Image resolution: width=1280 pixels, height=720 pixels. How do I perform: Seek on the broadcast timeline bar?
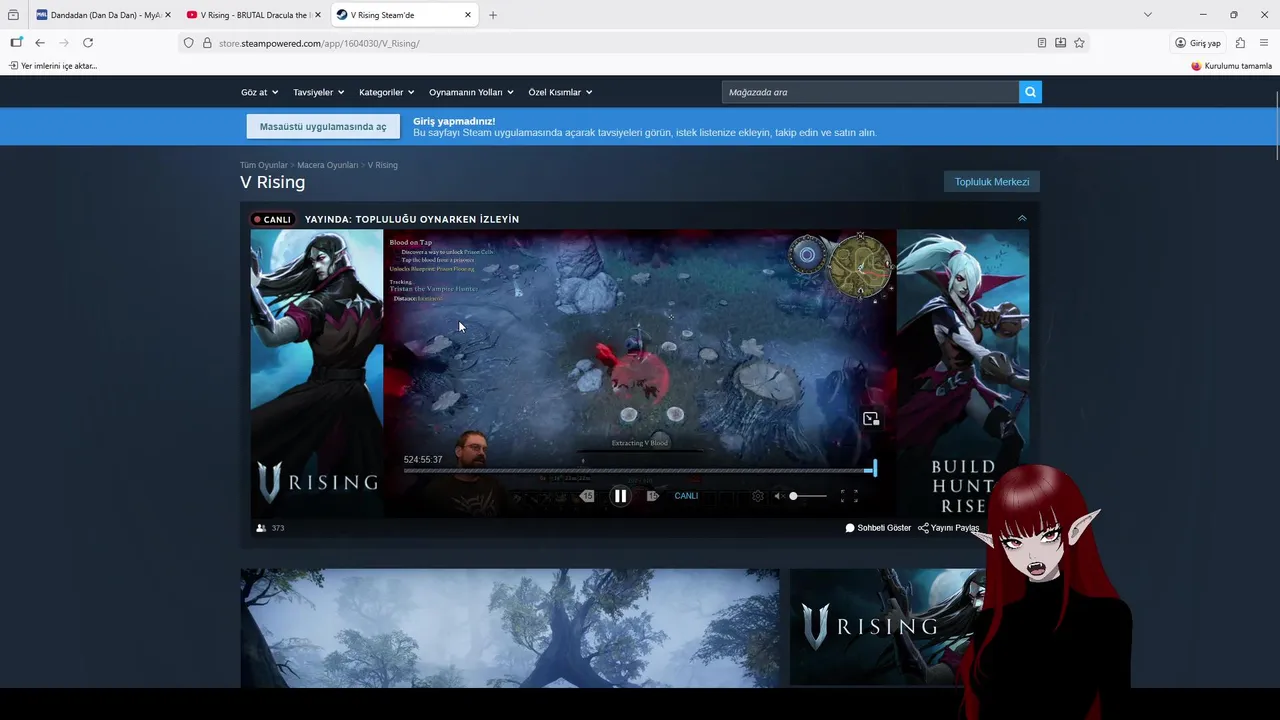[x=639, y=469]
